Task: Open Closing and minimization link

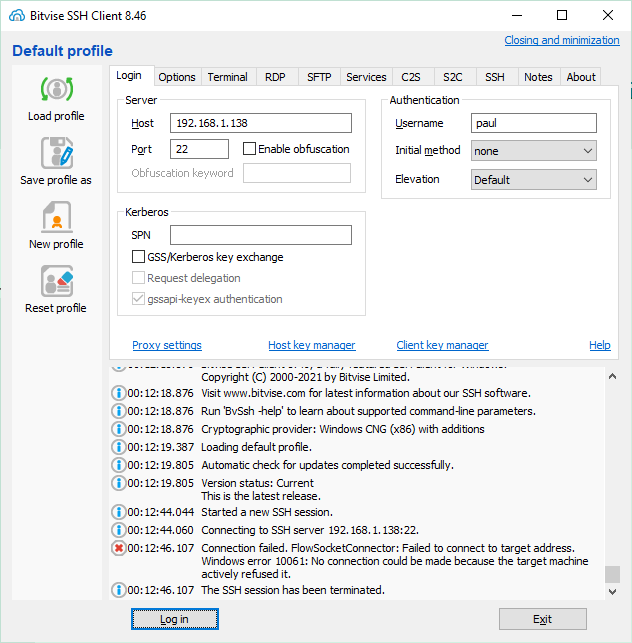Action: [x=562, y=40]
